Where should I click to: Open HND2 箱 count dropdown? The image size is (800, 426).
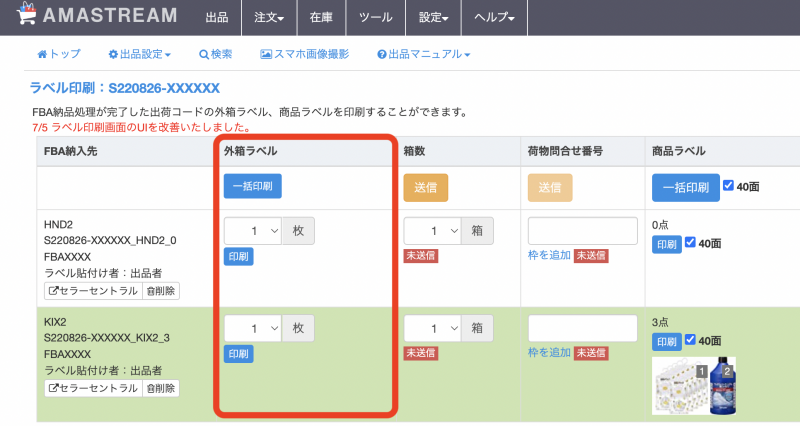(x=433, y=231)
